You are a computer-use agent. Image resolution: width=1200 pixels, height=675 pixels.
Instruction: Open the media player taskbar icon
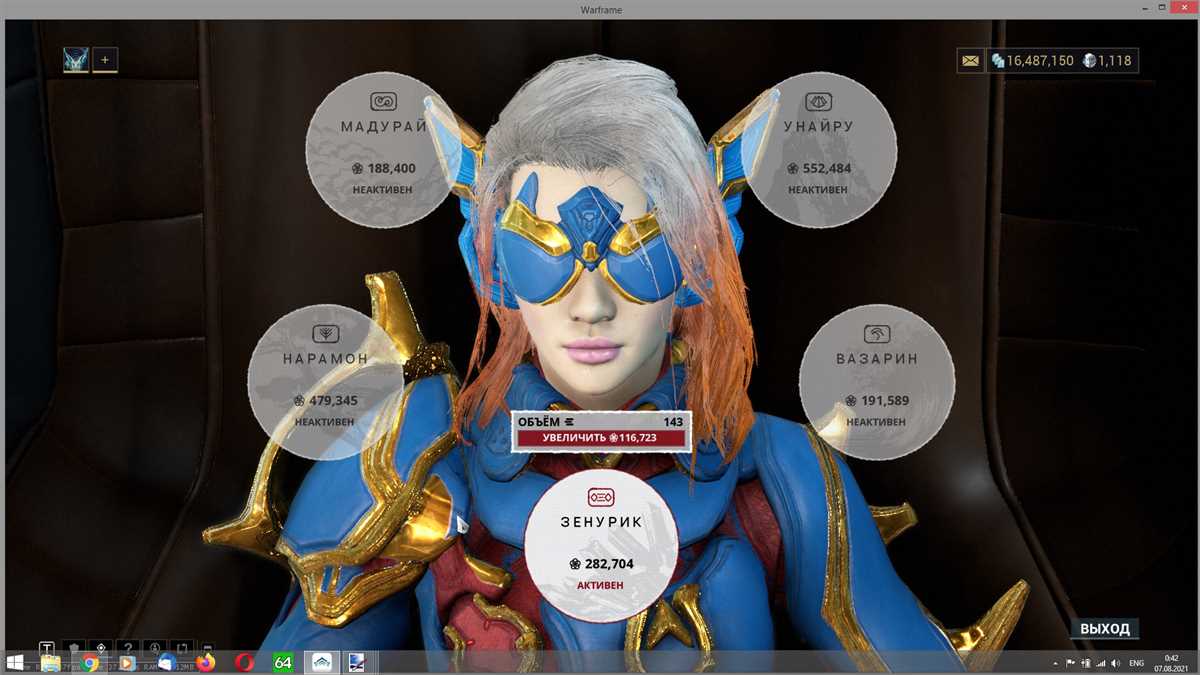pyautogui.click(x=128, y=662)
